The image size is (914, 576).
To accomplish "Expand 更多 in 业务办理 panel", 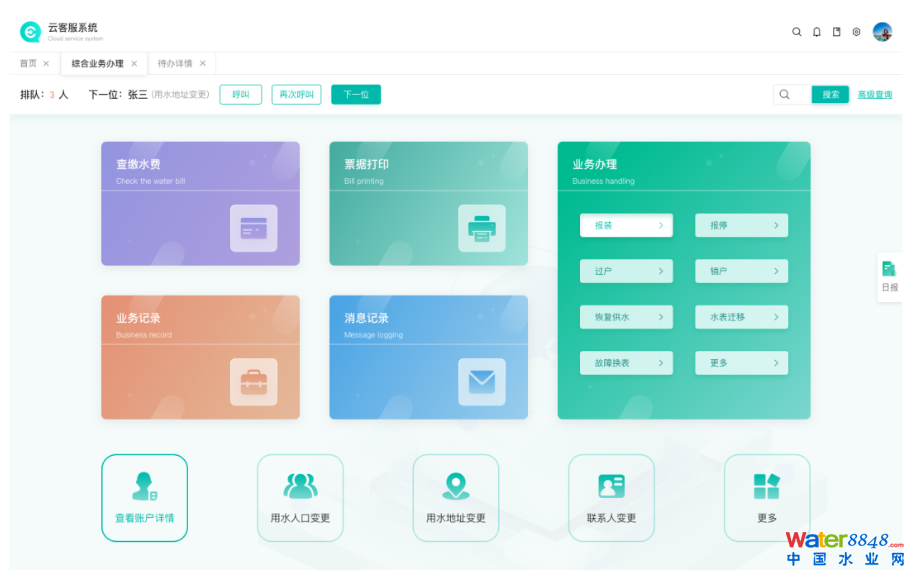I will [741, 363].
